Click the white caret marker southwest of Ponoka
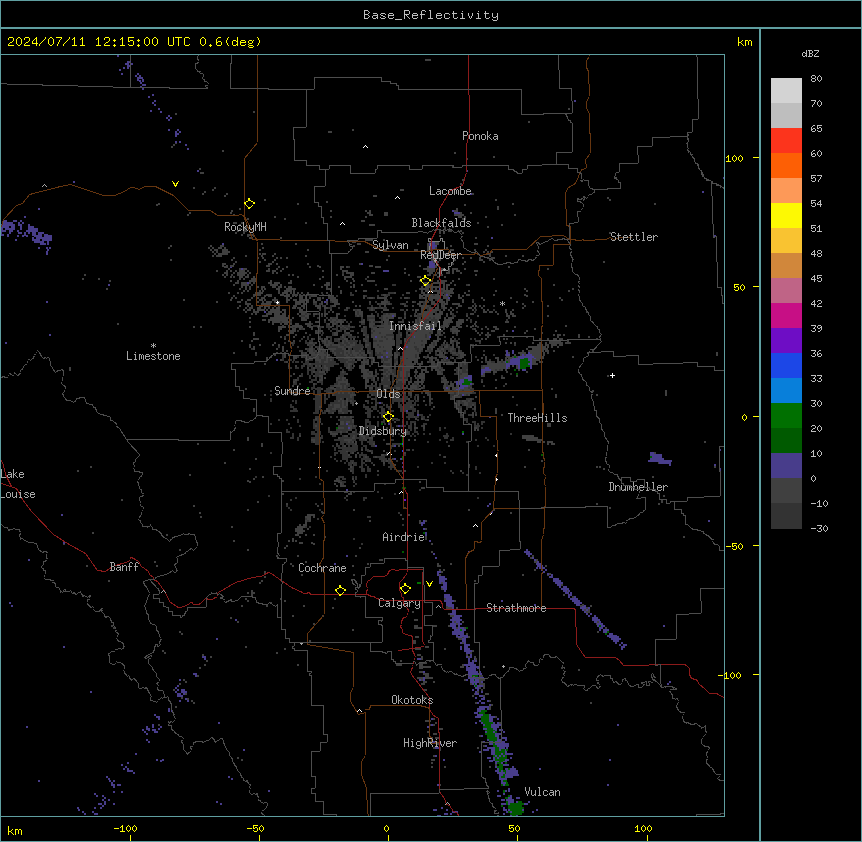862x842 pixels. [x=366, y=147]
